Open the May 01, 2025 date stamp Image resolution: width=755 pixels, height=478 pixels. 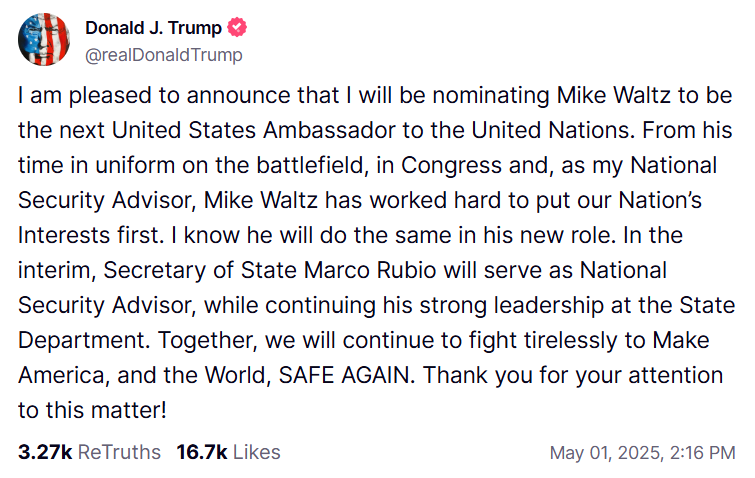tap(603, 453)
